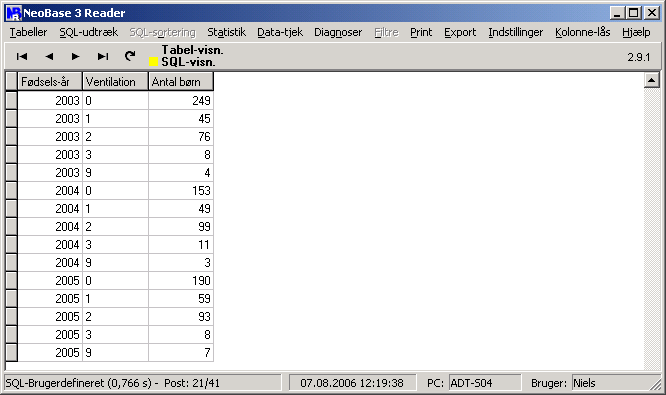The width and height of the screenshot is (666, 395).
Task: Switch to Tabel-visn. view
Action: [x=192, y=50]
